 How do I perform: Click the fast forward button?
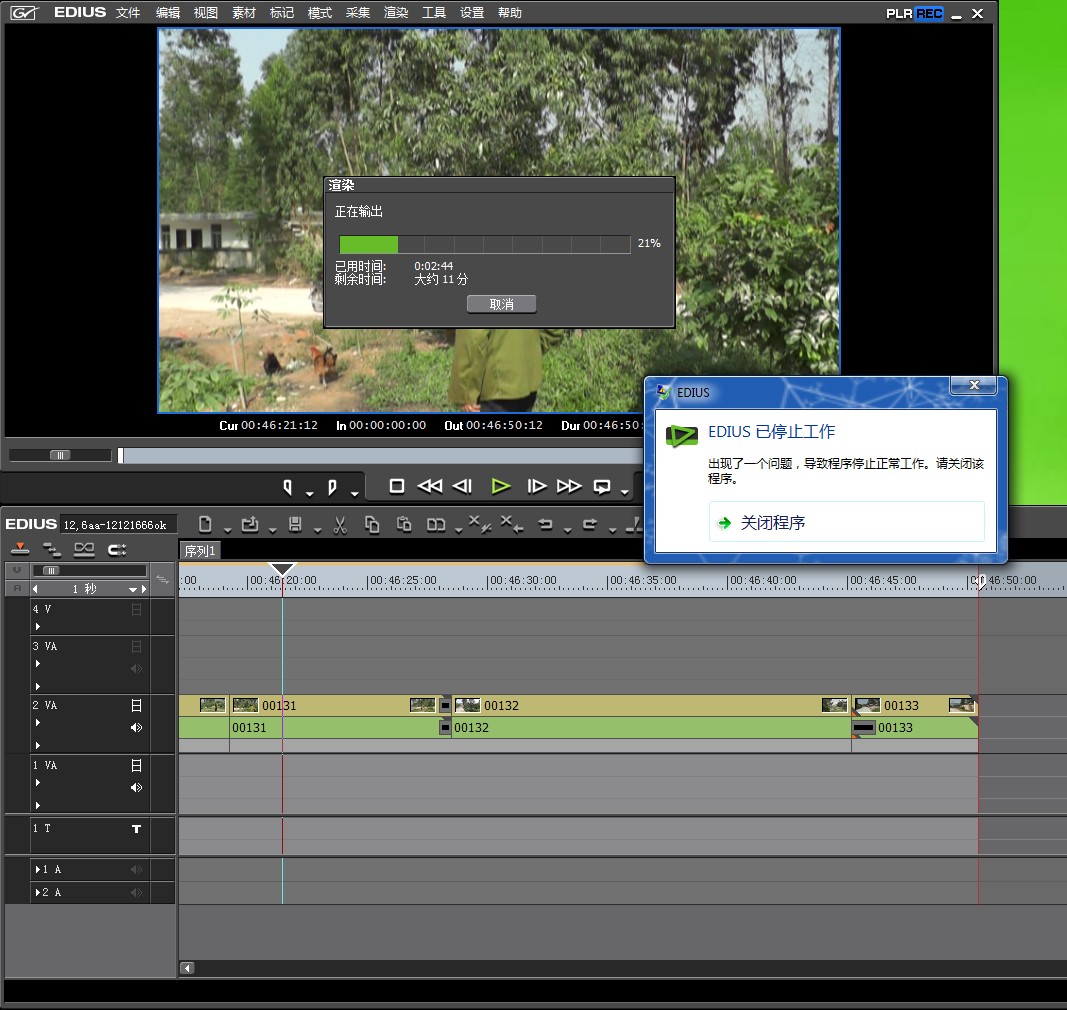(x=569, y=486)
